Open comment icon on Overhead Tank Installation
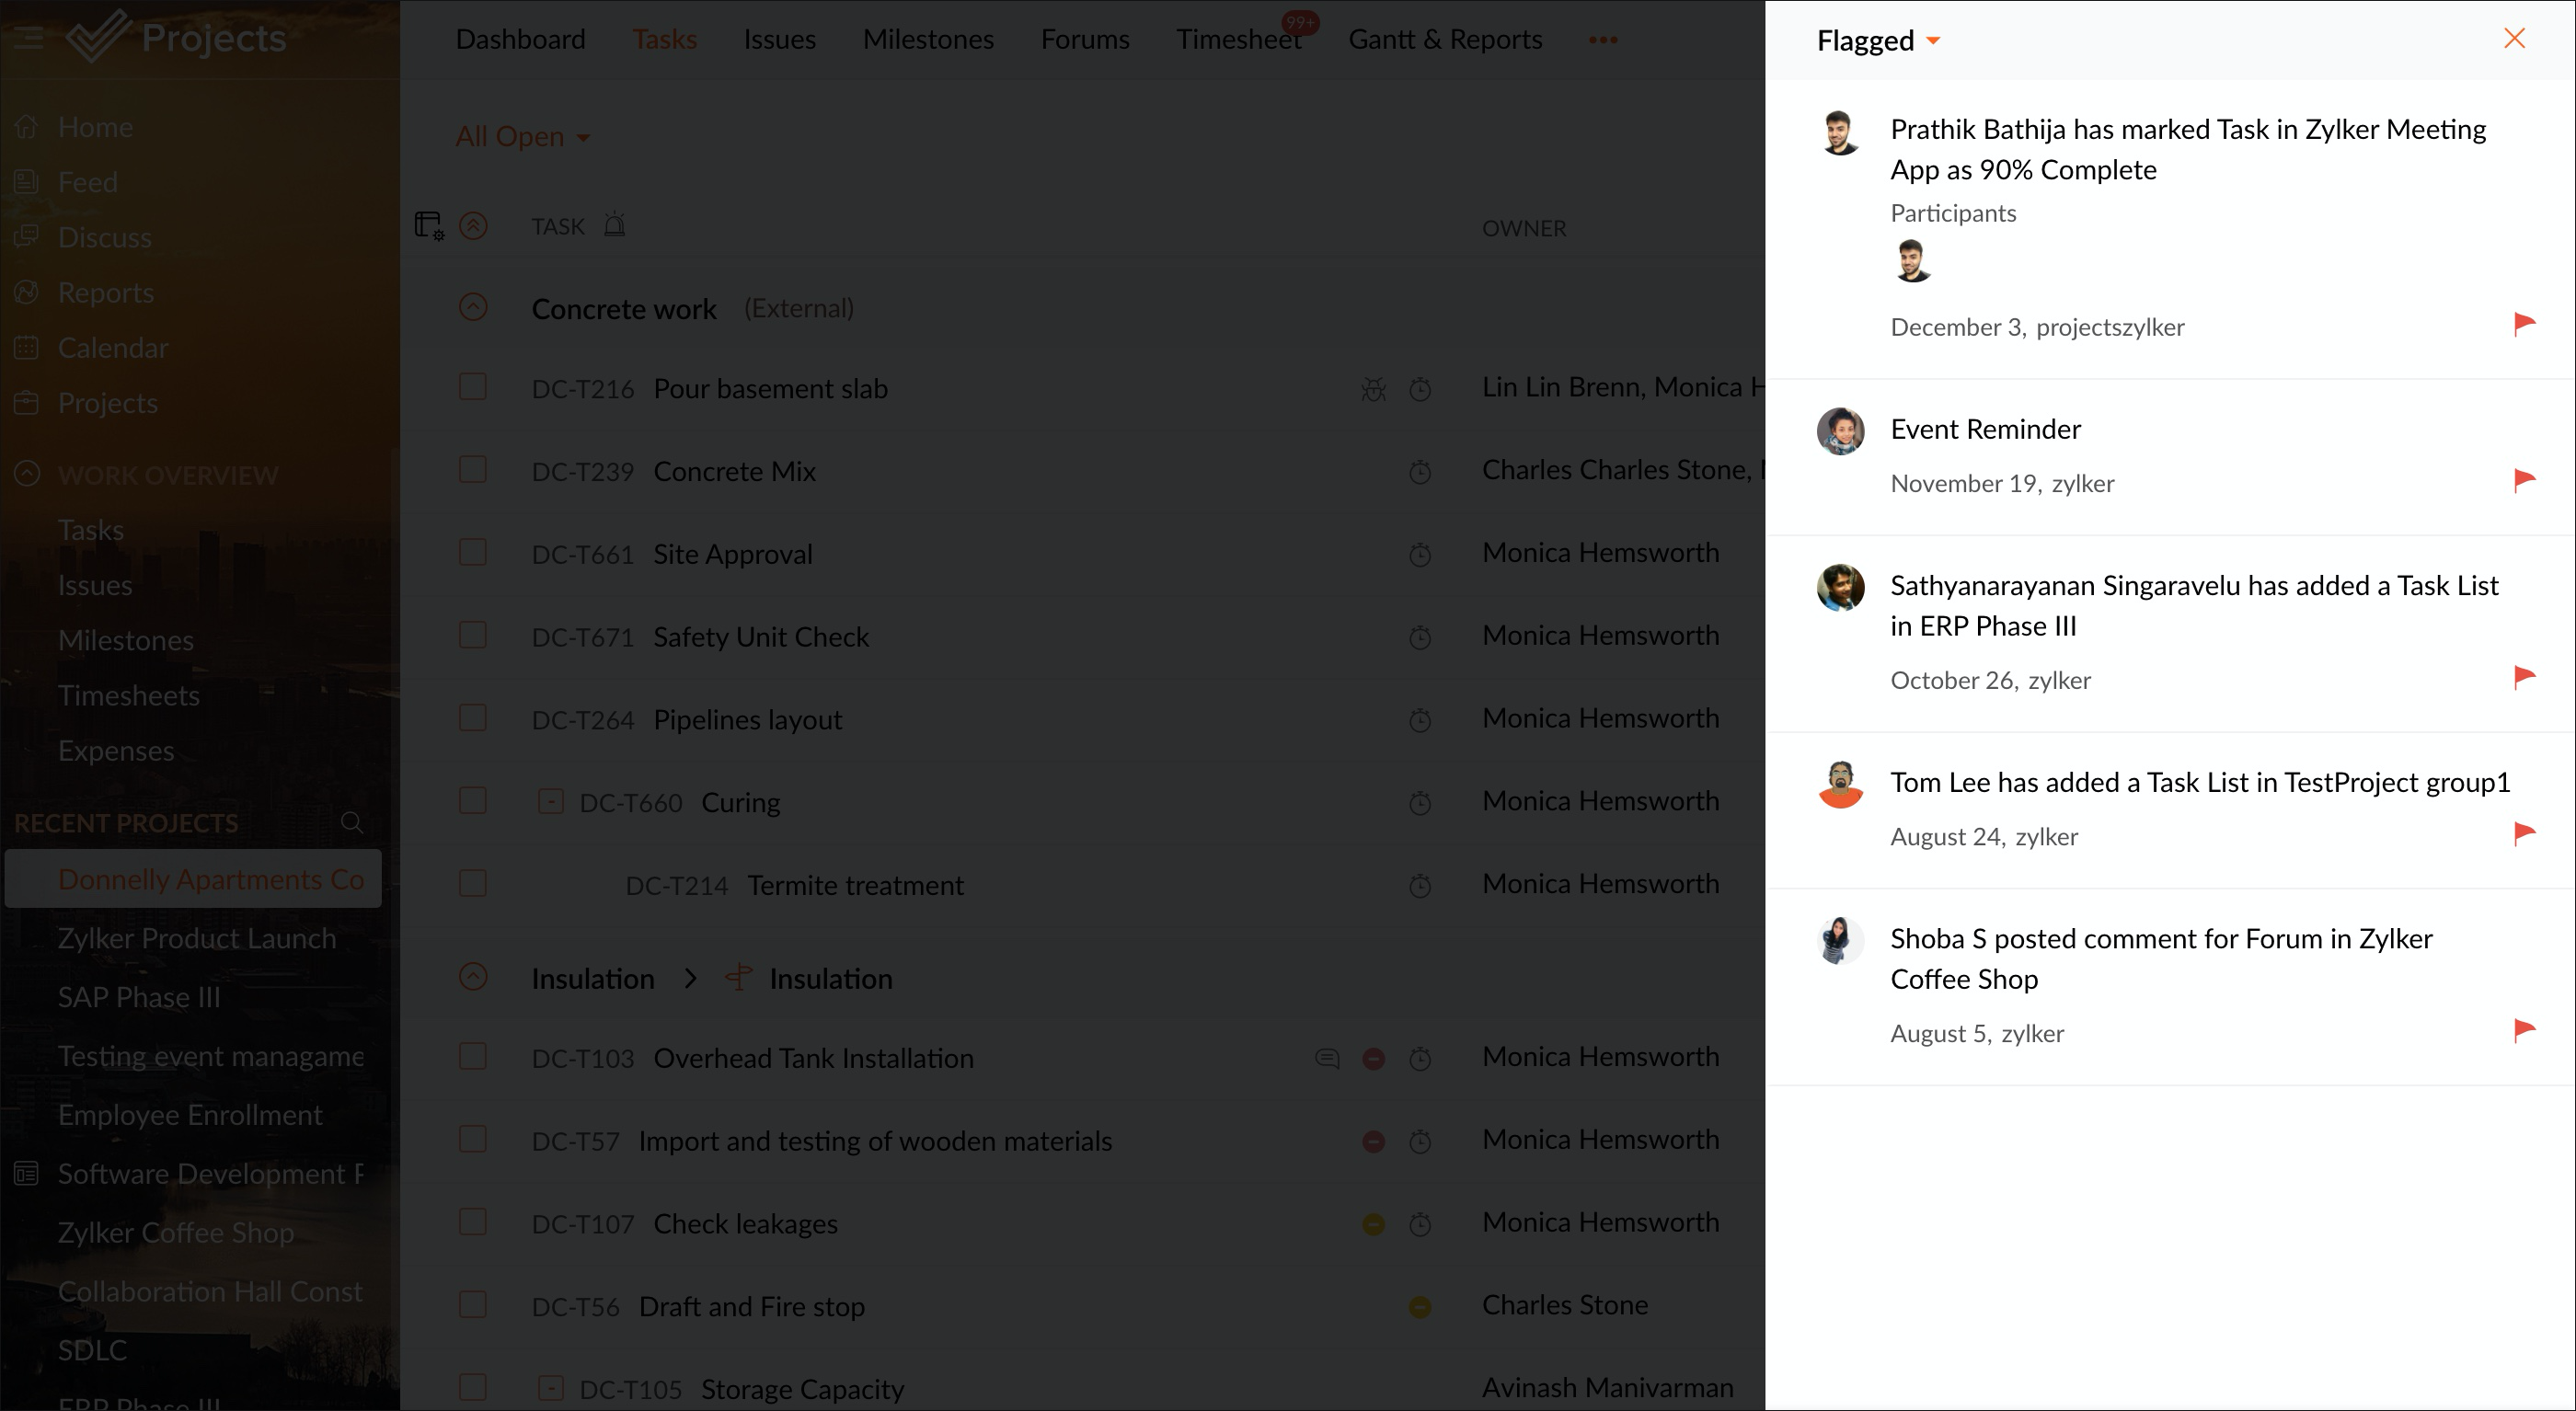This screenshot has width=2576, height=1411. coord(1326,1058)
